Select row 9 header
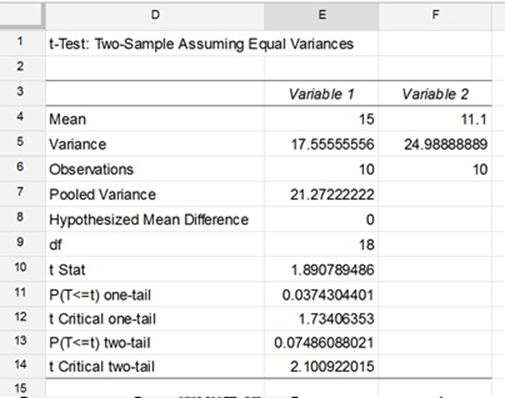Viewport: 505px width, 398px height. point(21,243)
